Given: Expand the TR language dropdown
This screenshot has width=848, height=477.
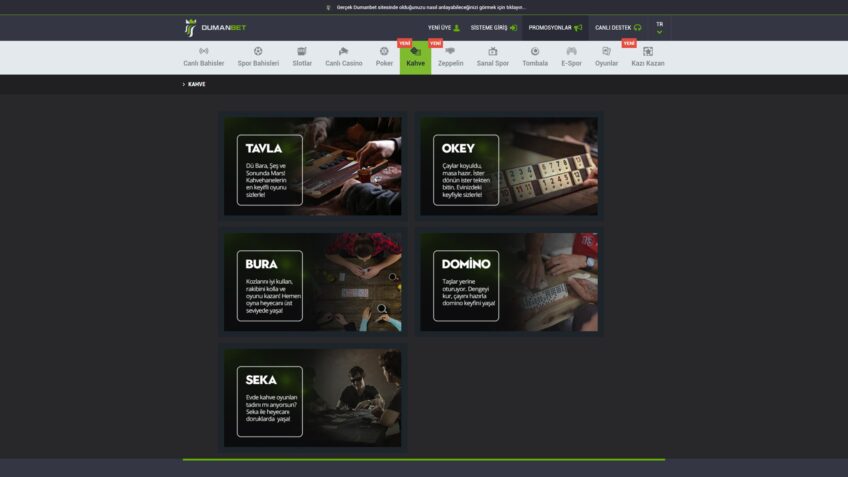Looking at the screenshot, I should click(x=659, y=27).
